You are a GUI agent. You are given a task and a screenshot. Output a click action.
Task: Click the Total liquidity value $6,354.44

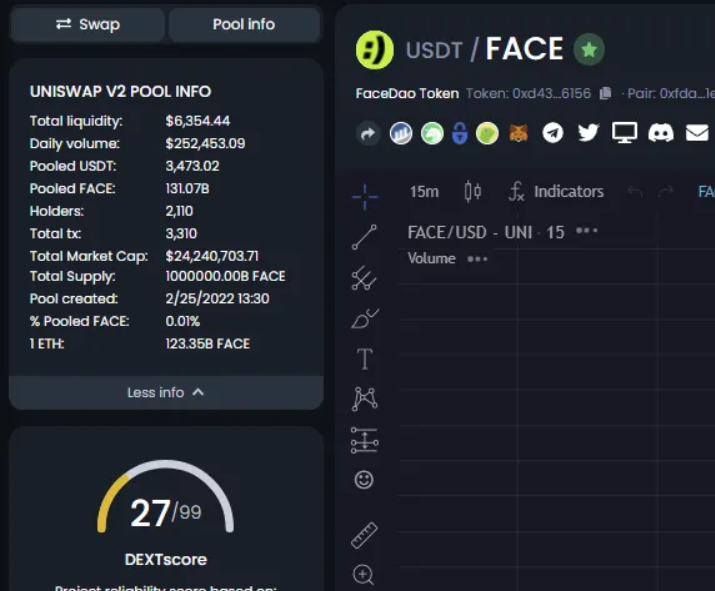197,121
